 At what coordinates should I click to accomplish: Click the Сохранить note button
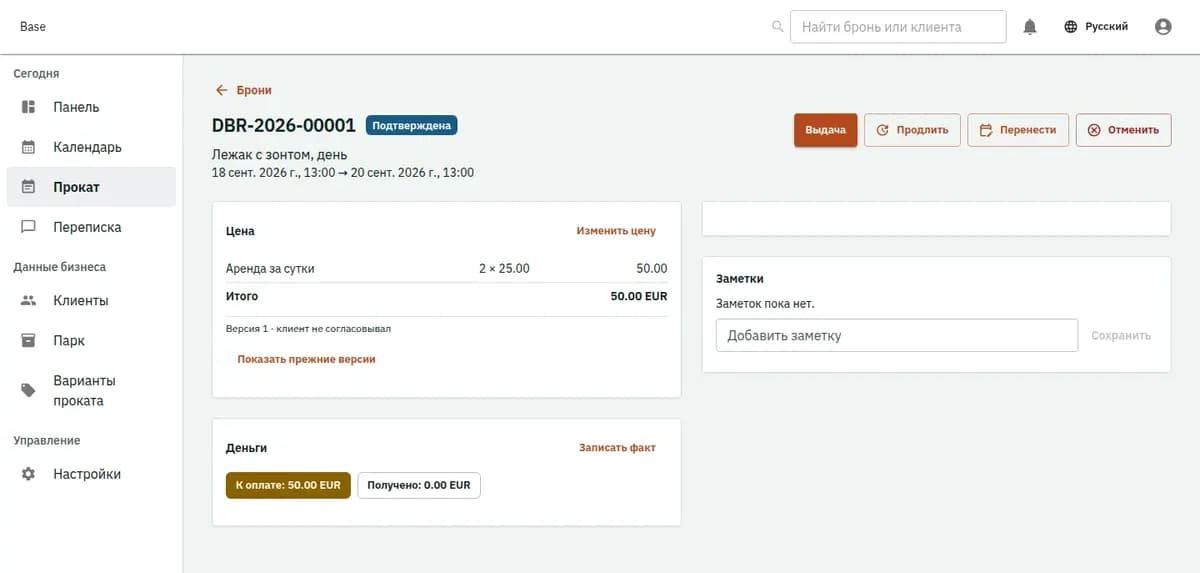pyautogui.click(x=1121, y=336)
